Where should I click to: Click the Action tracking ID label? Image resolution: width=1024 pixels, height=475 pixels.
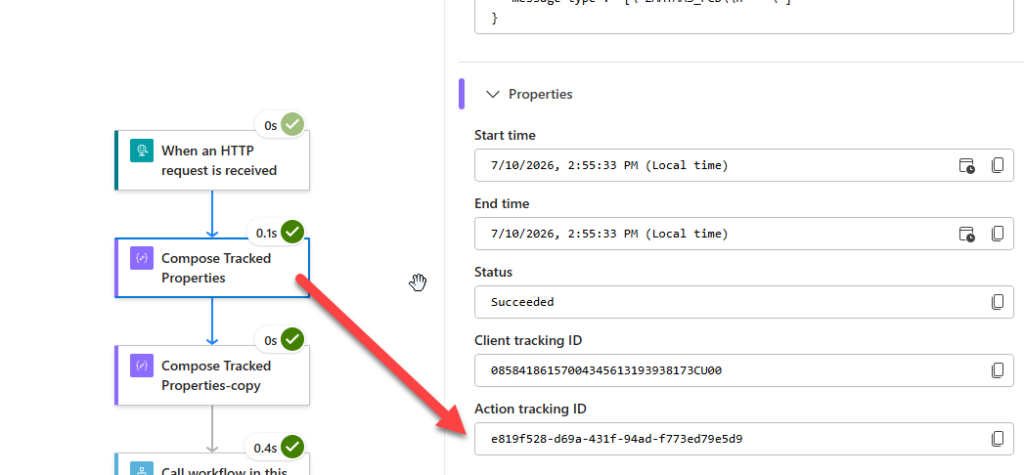(530, 409)
